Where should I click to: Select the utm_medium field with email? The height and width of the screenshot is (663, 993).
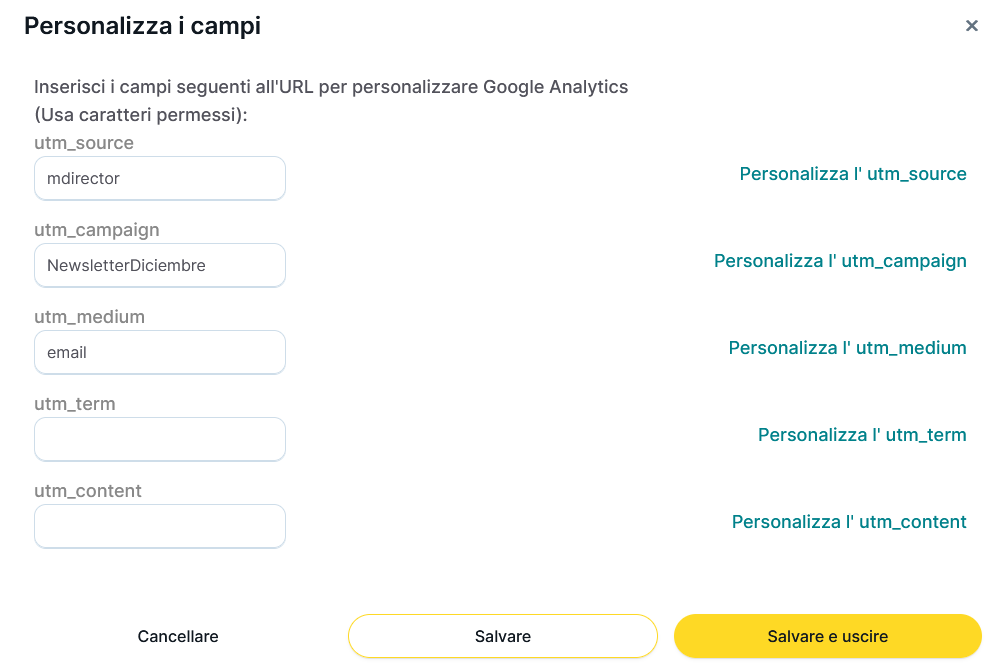[160, 352]
